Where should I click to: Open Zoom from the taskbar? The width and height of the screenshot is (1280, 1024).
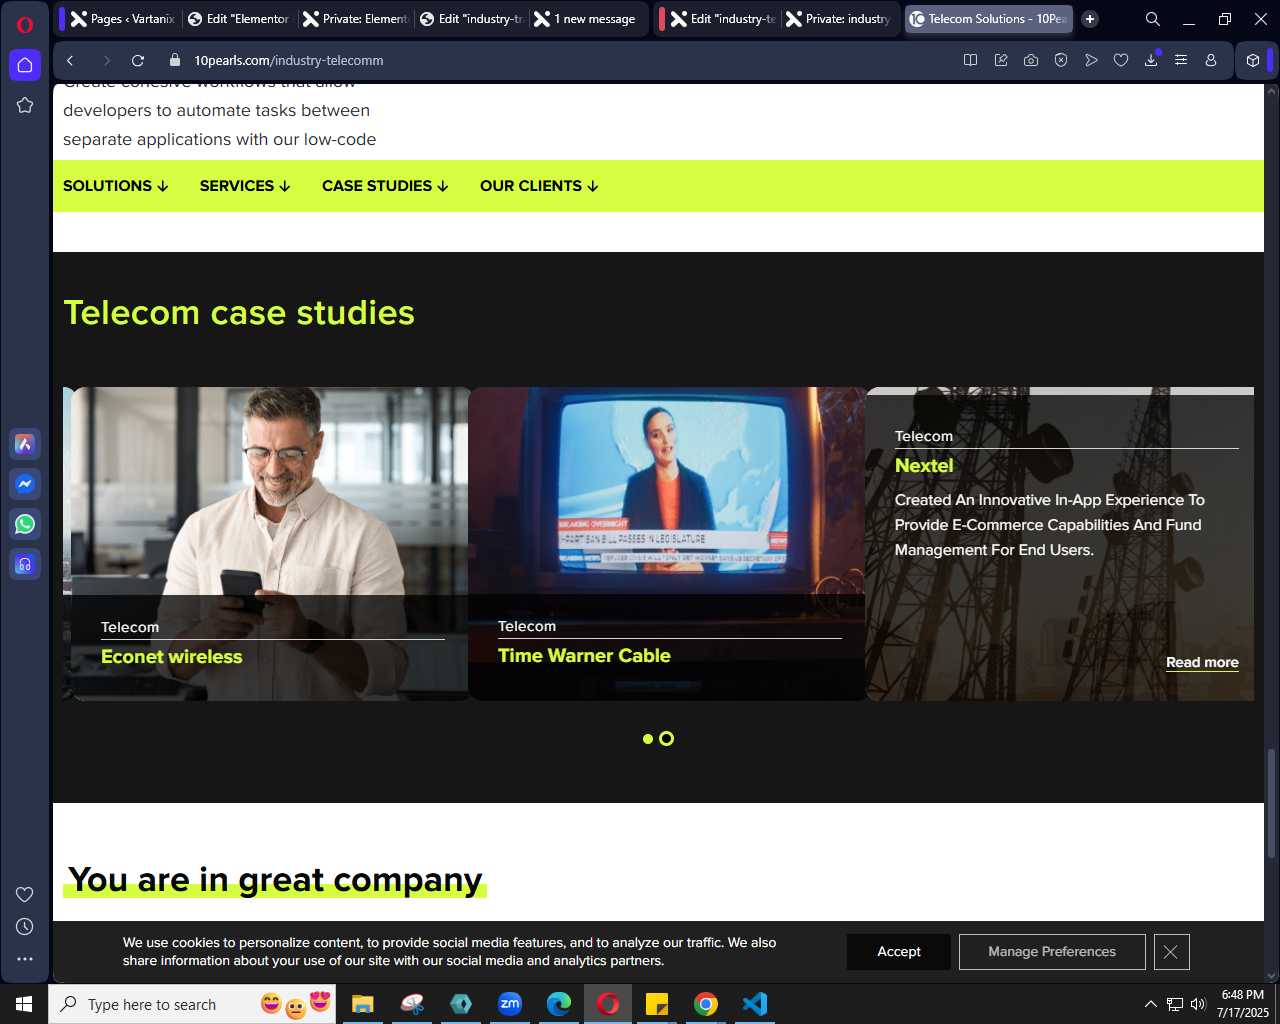tap(510, 1004)
